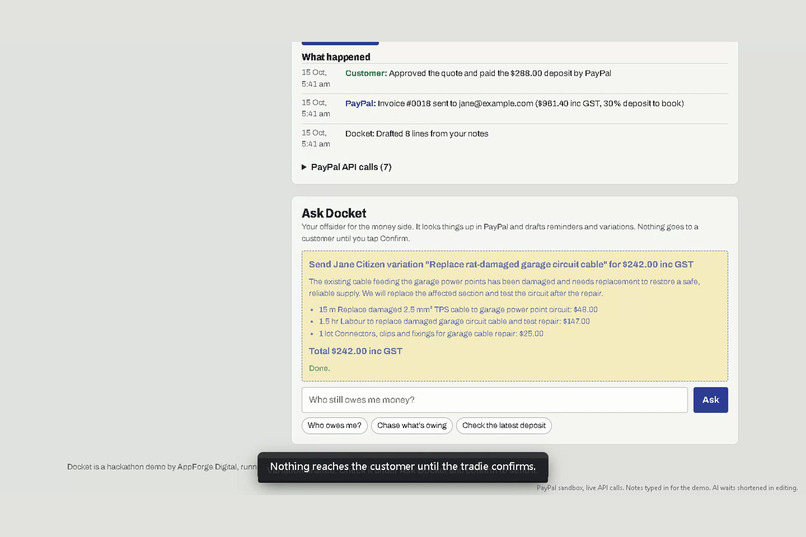The height and width of the screenshot is (537, 806).
Task: Select the 'Who owes me?' suggestion chip
Action: [x=335, y=425]
